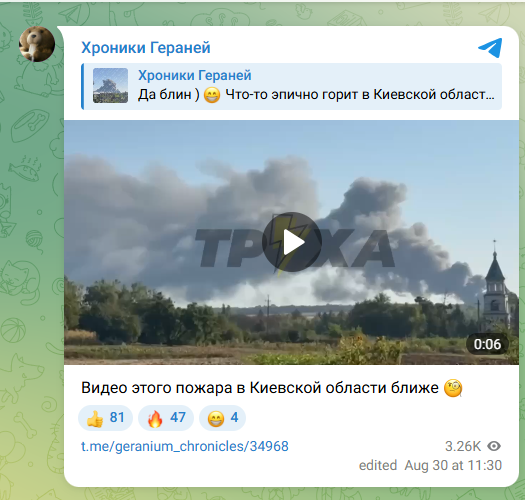Image resolution: width=525 pixels, height=500 pixels.
Task: Open t.me/geranium_chronicles/34968 link
Action: coord(185,446)
